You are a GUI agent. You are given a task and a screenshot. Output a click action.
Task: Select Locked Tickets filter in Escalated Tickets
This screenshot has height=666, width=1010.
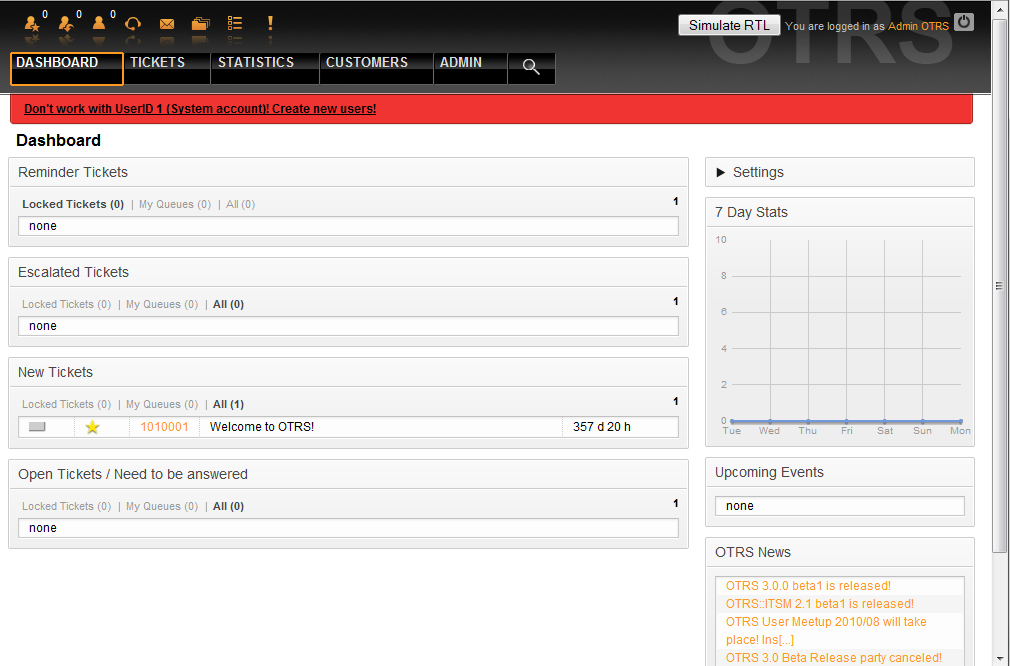(66, 304)
